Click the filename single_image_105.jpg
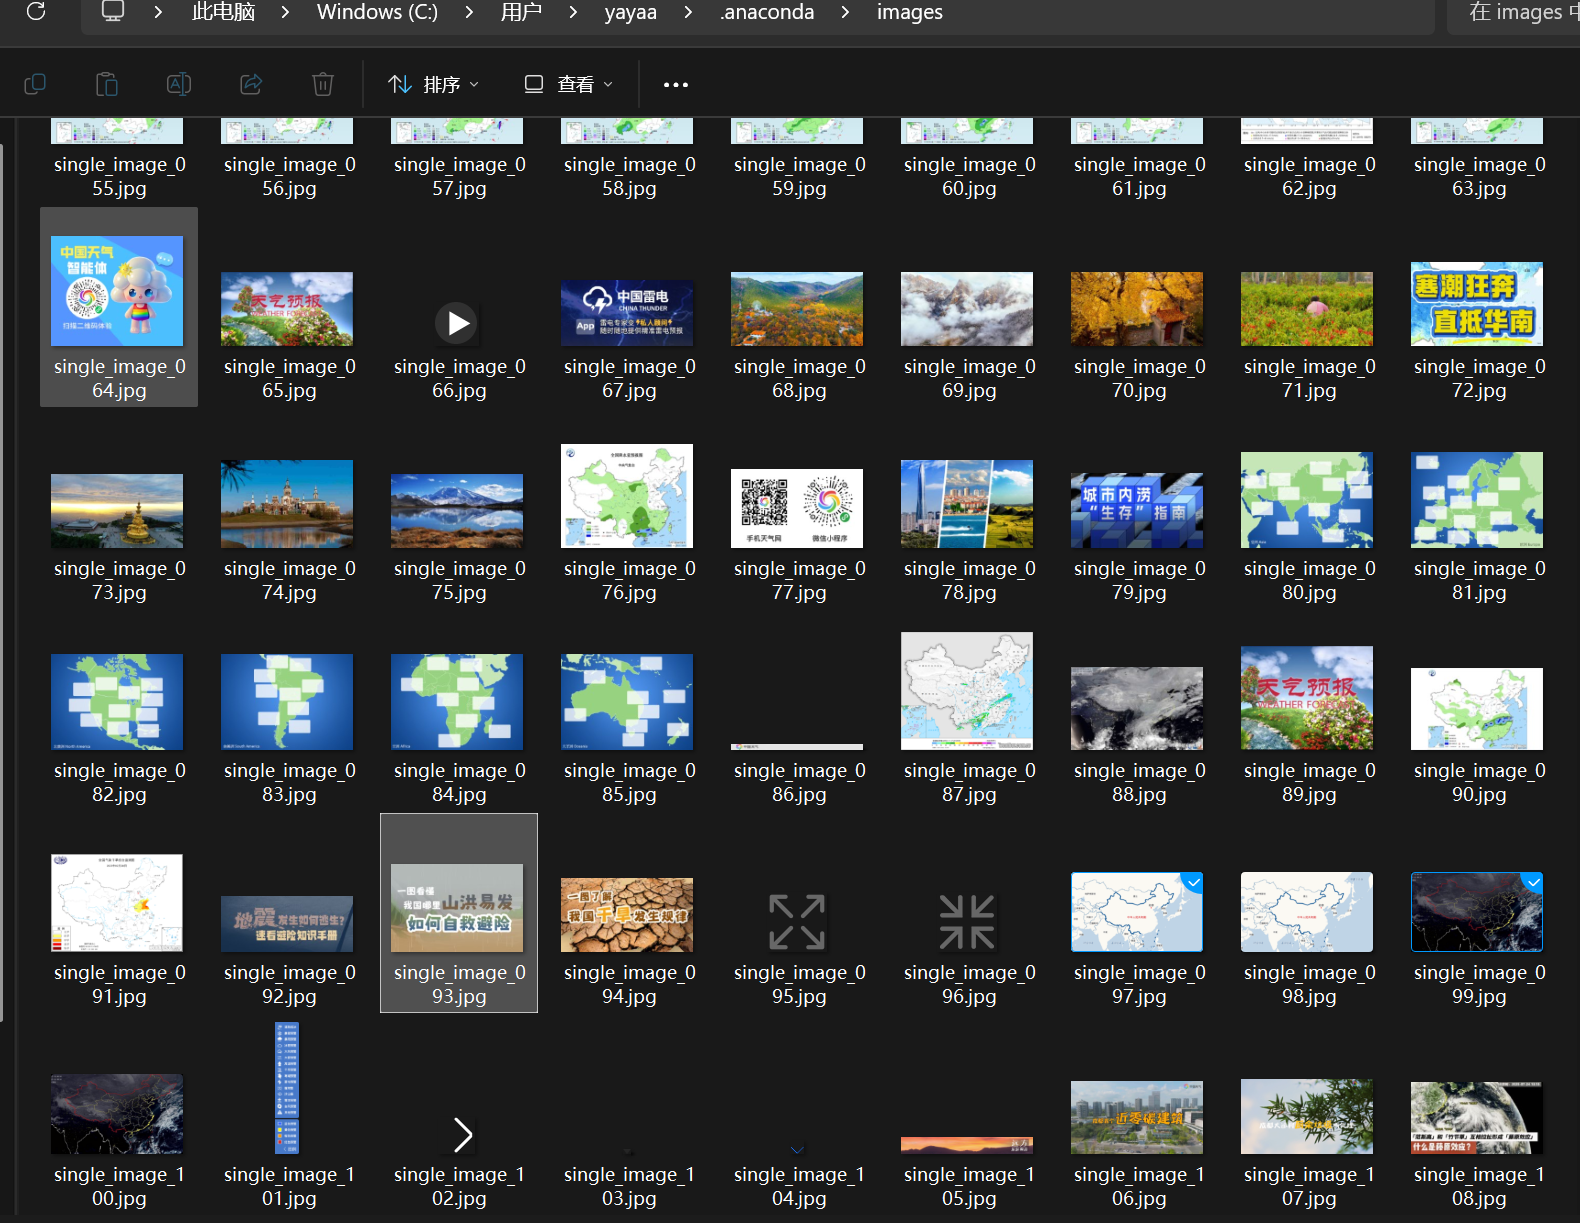The image size is (1580, 1223). point(969,1186)
